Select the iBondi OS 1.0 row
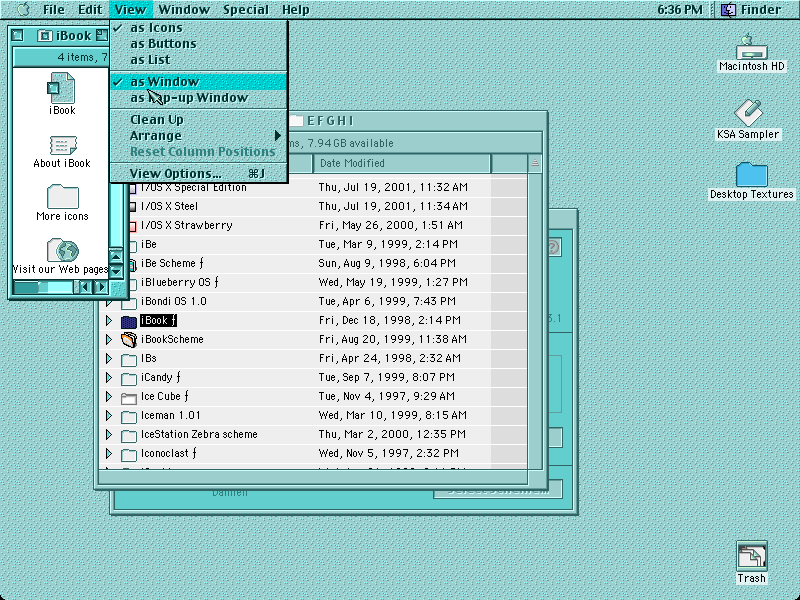 pos(312,301)
